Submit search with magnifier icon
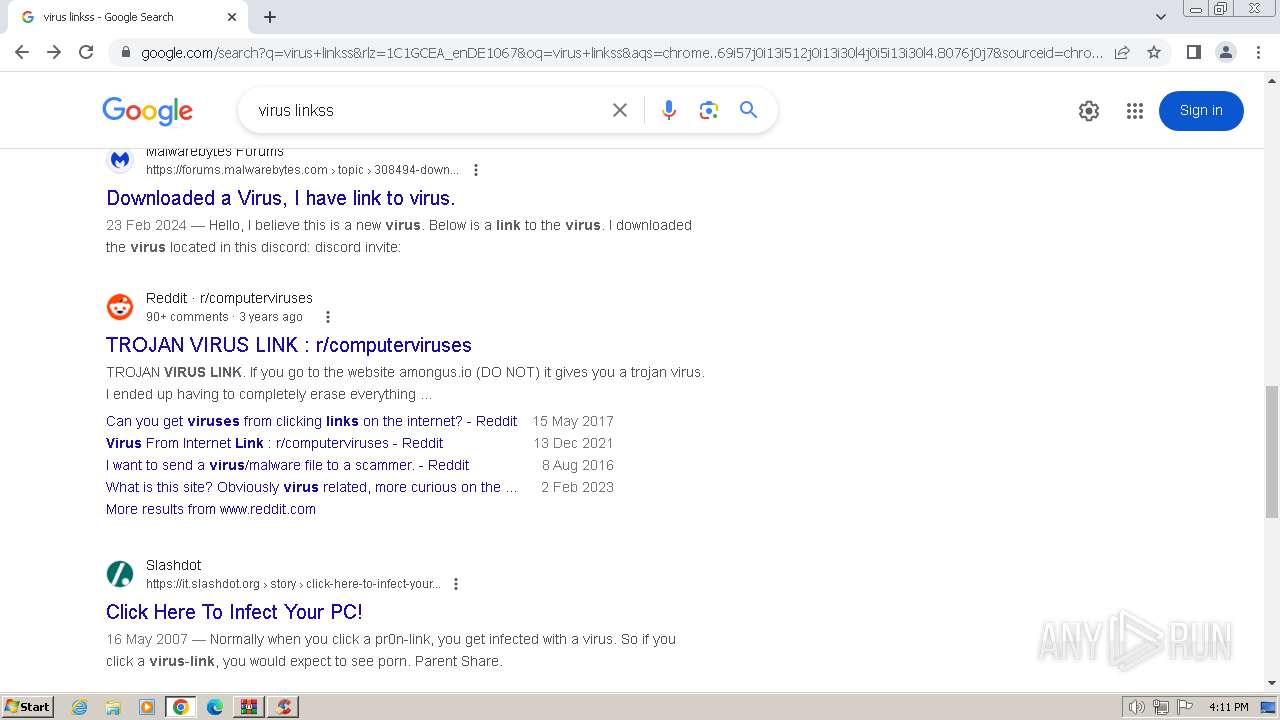1280x720 pixels. (748, 110)
